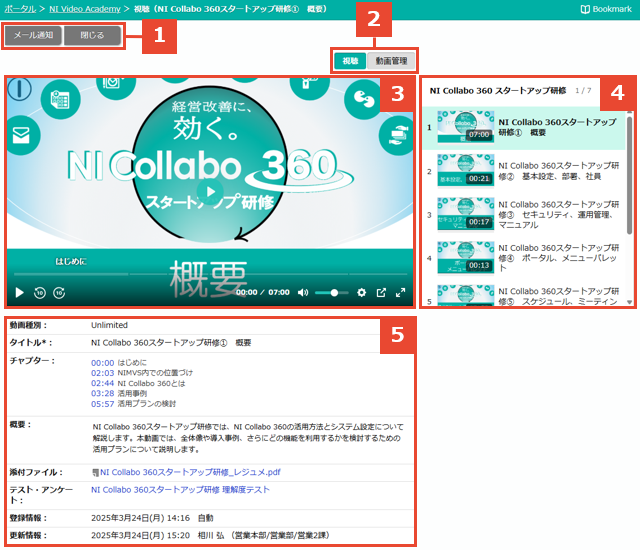Open 研修④ ポータル、メニューパレット title
This screenshot has width=640, height=550.
click(x=559, y=258)
